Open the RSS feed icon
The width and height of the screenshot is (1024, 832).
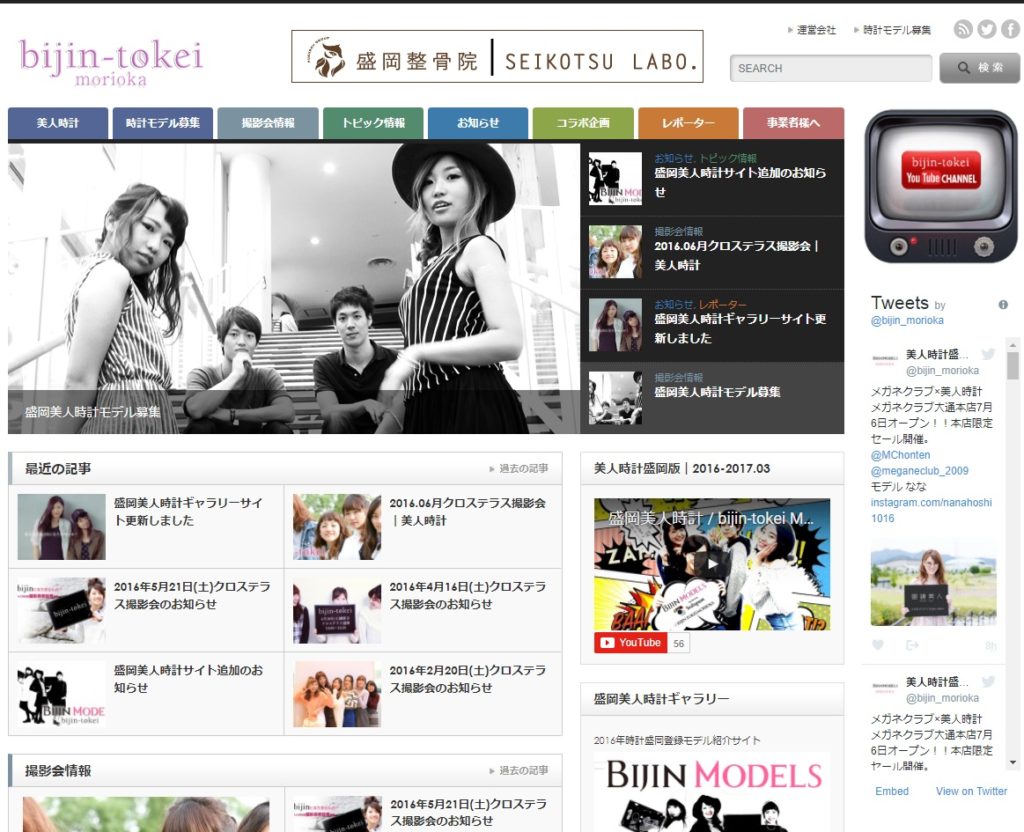tap(963, 30)
